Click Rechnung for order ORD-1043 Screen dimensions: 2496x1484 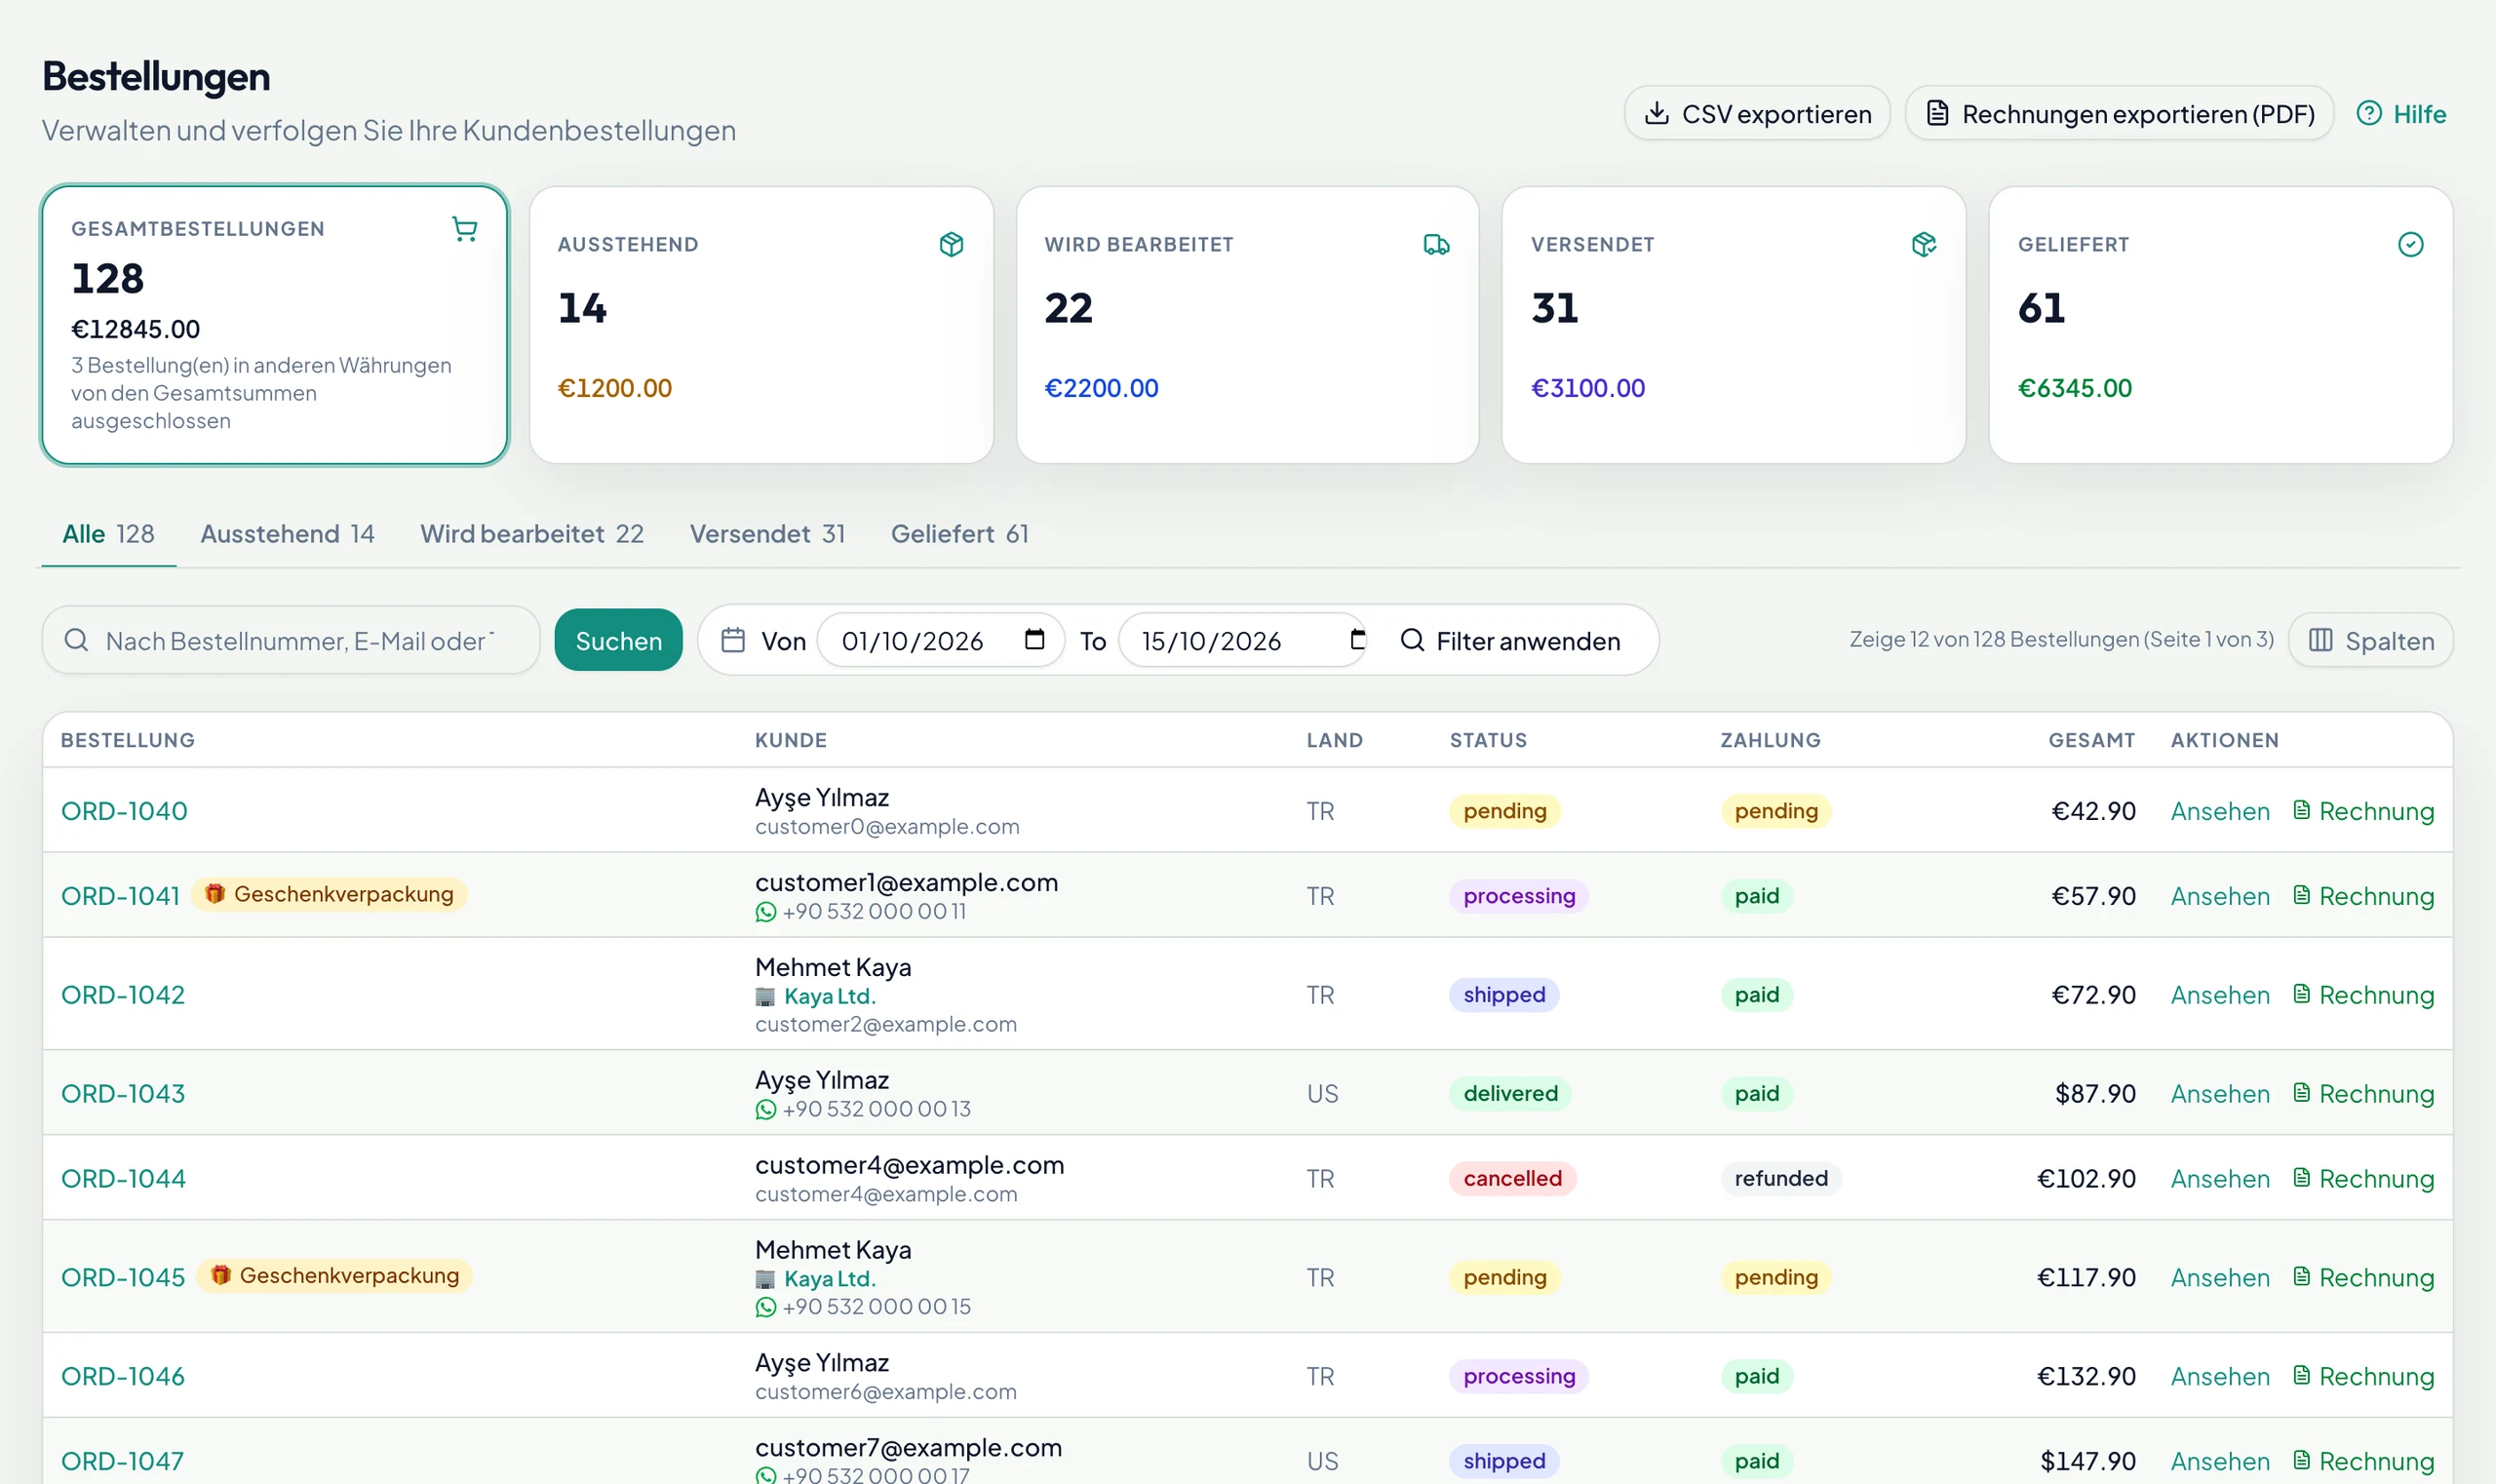coord(2363,1094)
